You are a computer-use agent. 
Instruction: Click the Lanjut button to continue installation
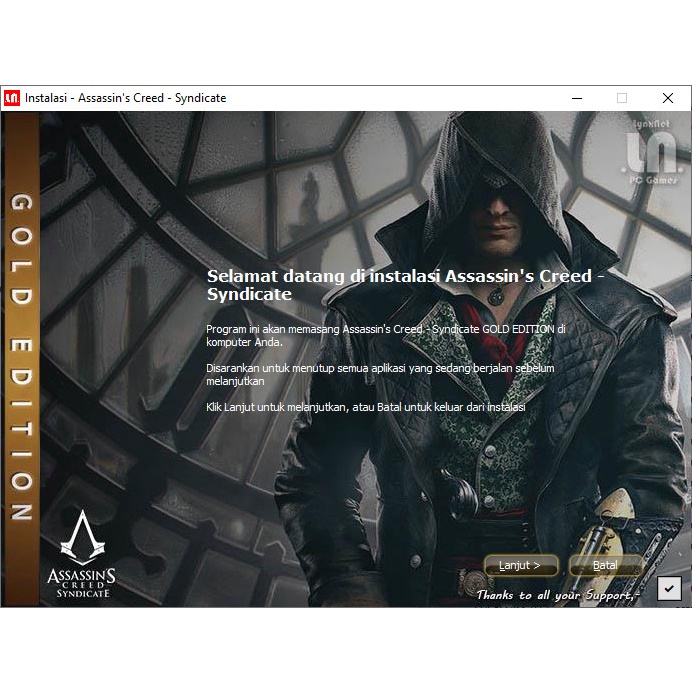[521, 565]
